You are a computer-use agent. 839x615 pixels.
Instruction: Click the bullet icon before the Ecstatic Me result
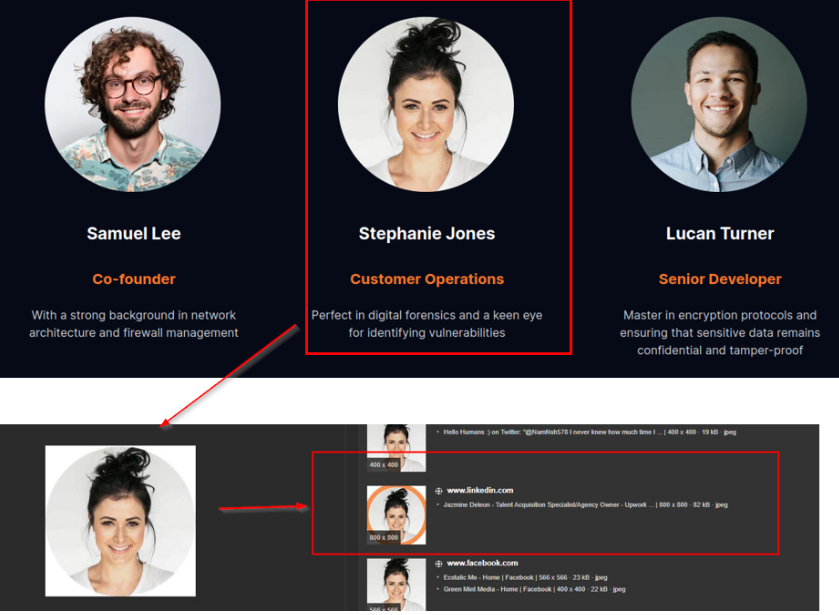pyautogui.click(x=437, y=575)
